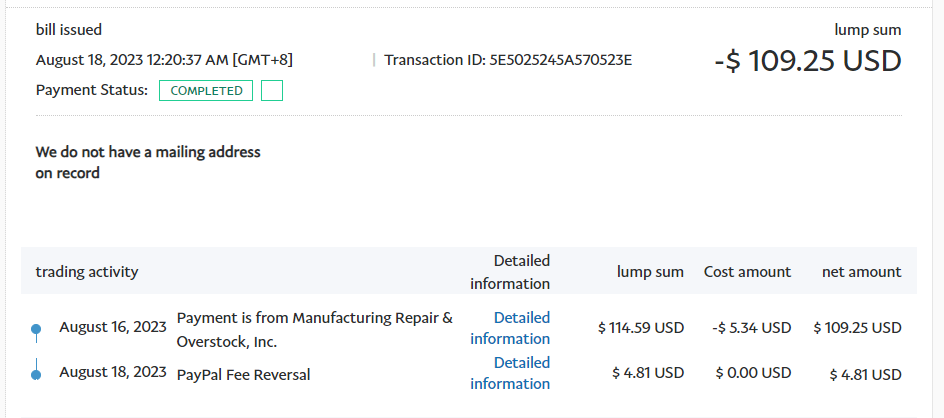Click the mailing address notice text
Screen dimensions: 944x418
pyautogui.click(x=148, y=162)
